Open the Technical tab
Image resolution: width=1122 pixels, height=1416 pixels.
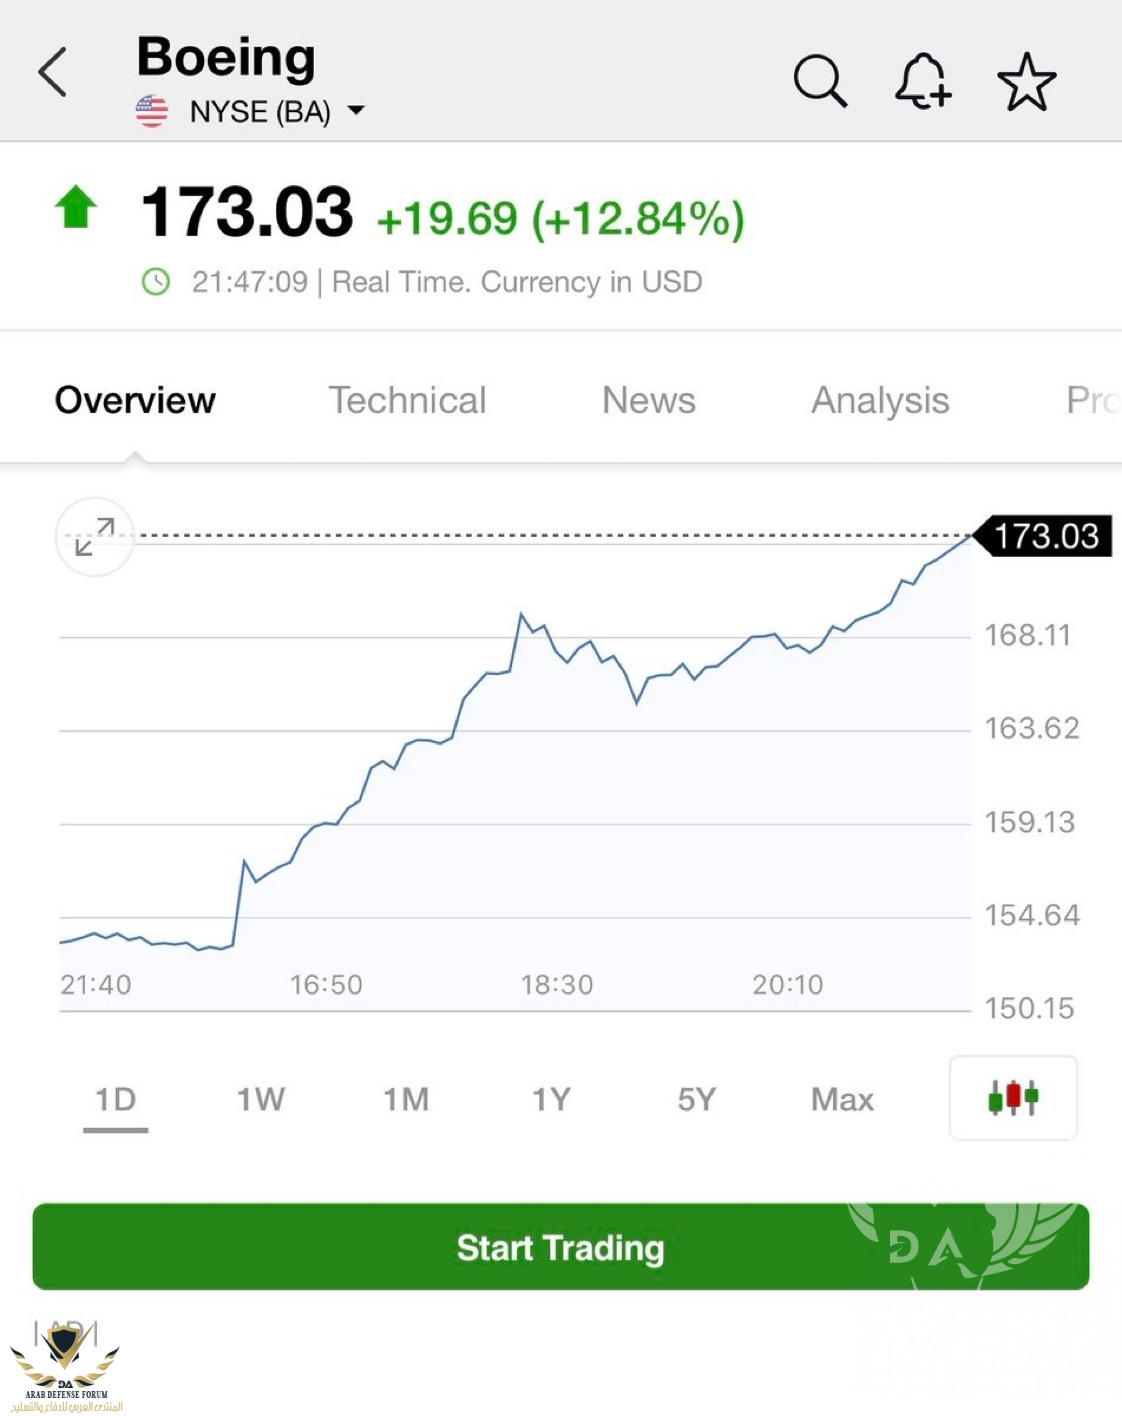[407, 400]
